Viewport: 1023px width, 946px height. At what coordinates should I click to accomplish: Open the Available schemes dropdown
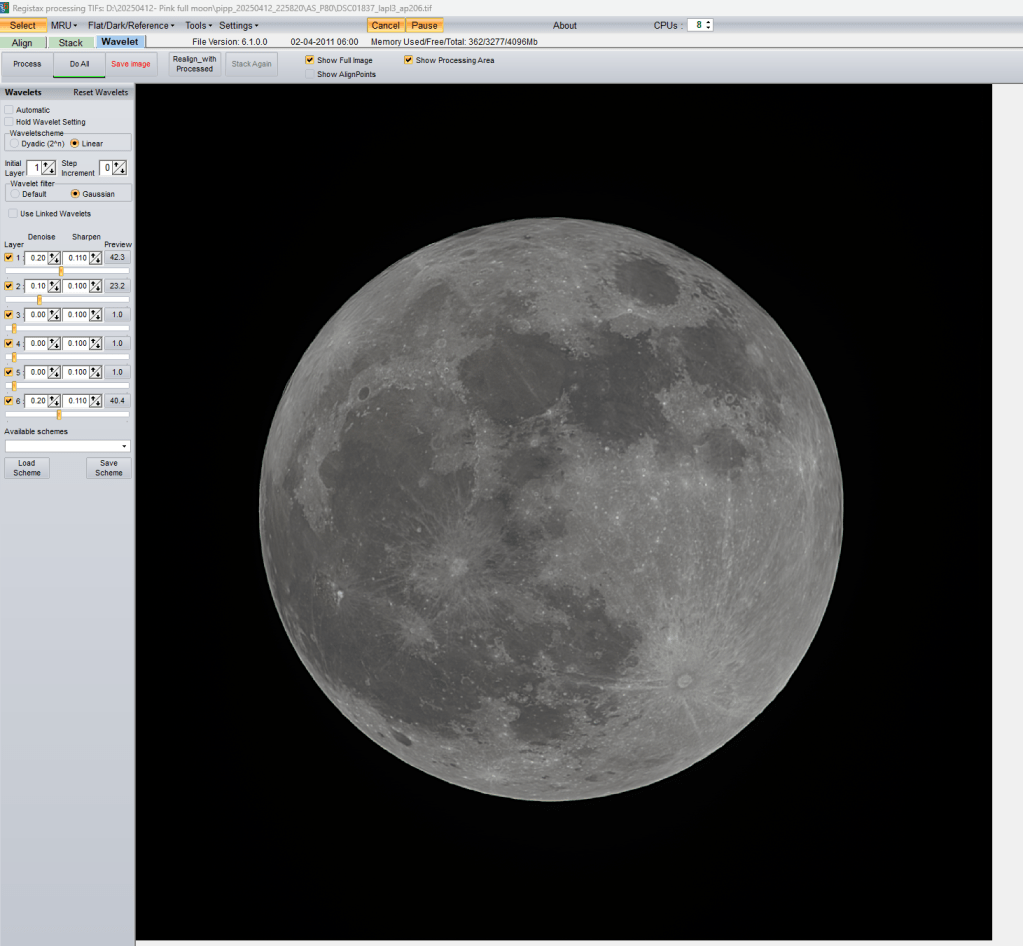tap(124, 446)
